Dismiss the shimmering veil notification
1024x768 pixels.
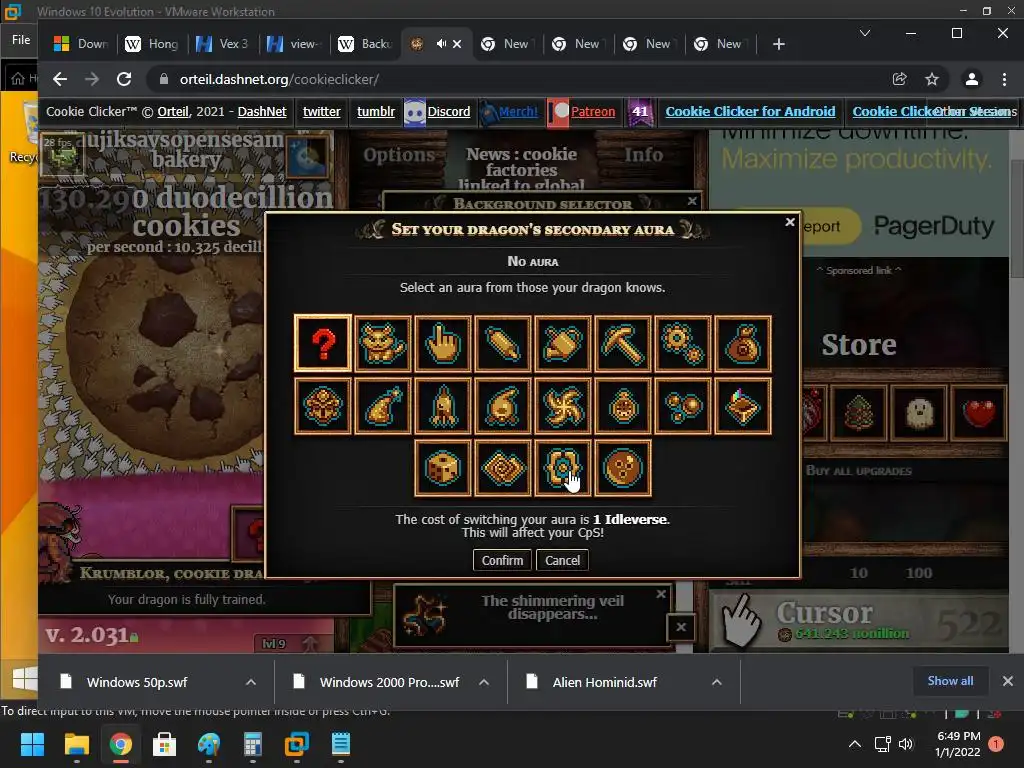(661, 594)
